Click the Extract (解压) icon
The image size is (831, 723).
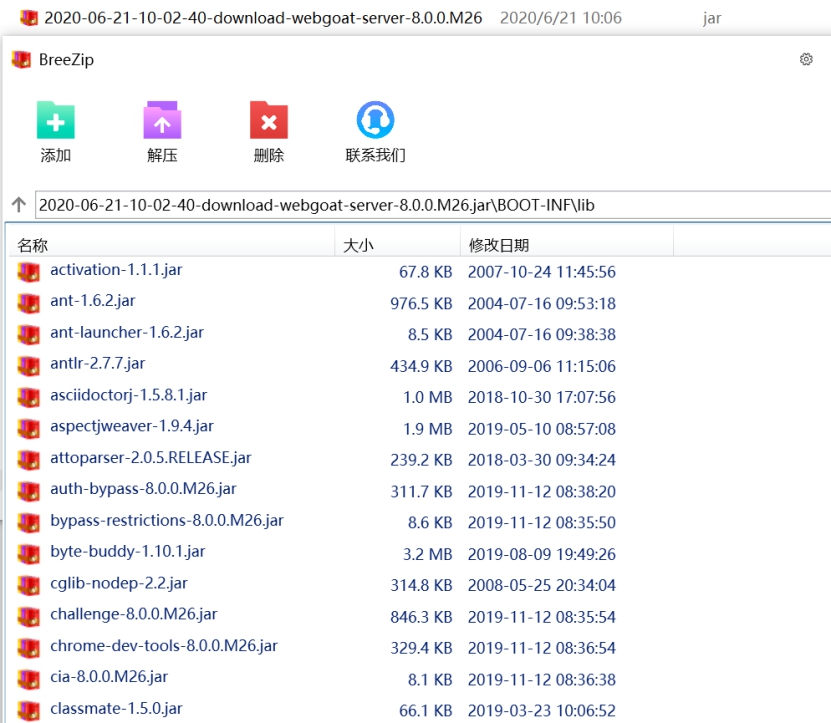[162, 120]
